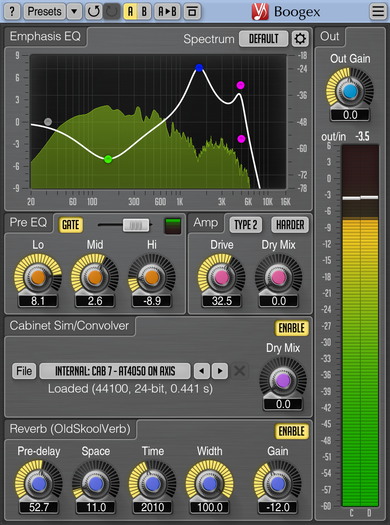
Task: Load next cabinet impulse with right arrow
Action: pyautogui.click(x=220, y=371)
